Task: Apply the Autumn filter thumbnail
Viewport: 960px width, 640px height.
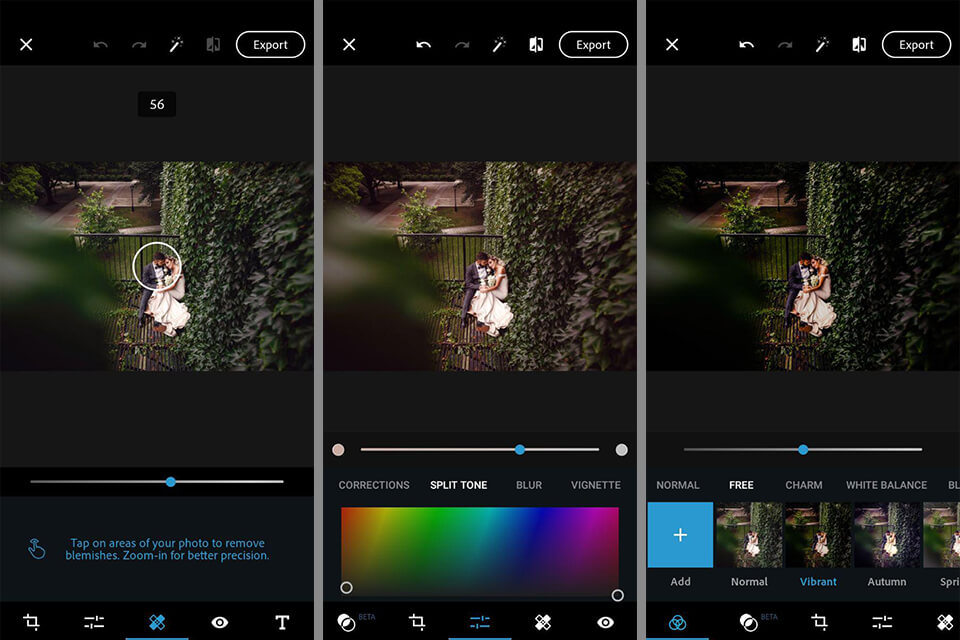Action: click(886, 536)
